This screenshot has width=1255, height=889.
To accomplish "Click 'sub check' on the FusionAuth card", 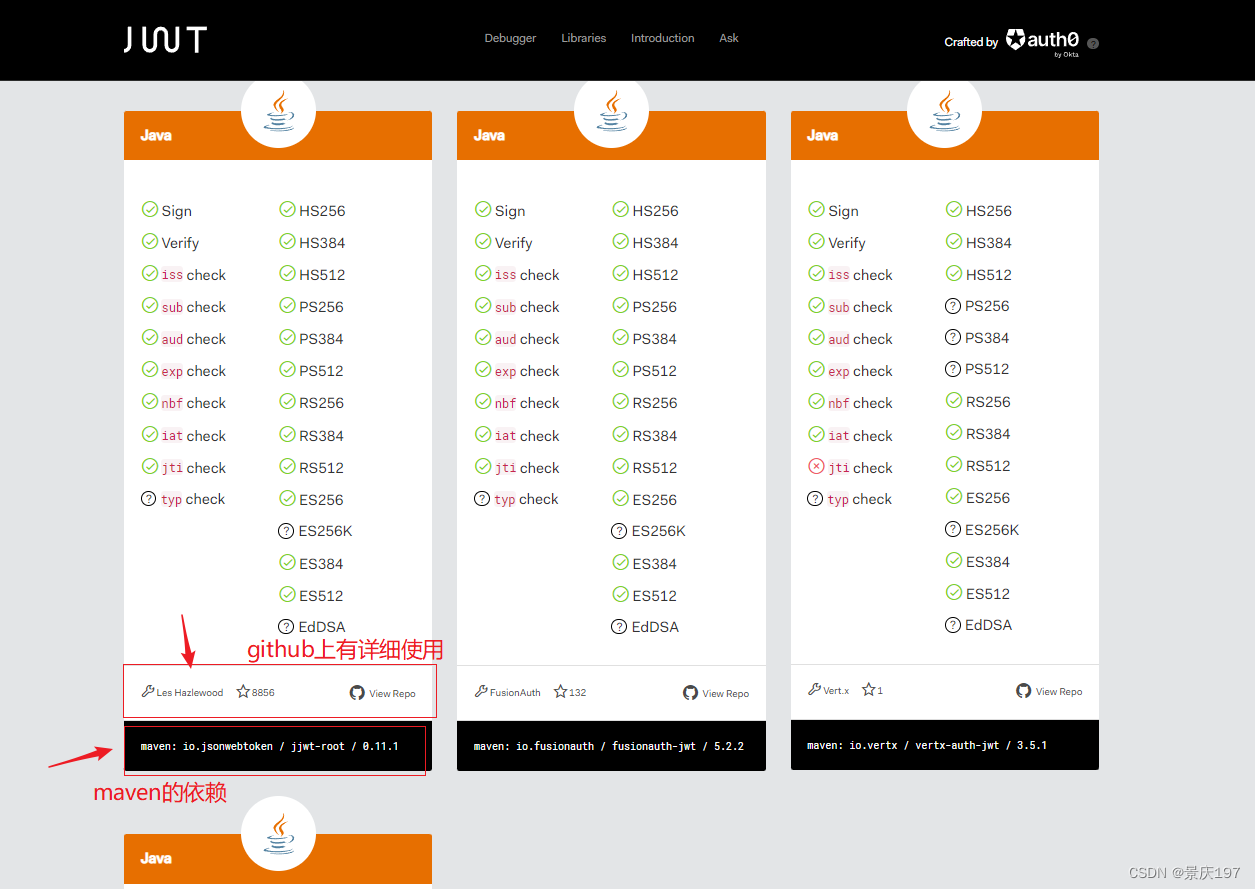I will (527, 307).
